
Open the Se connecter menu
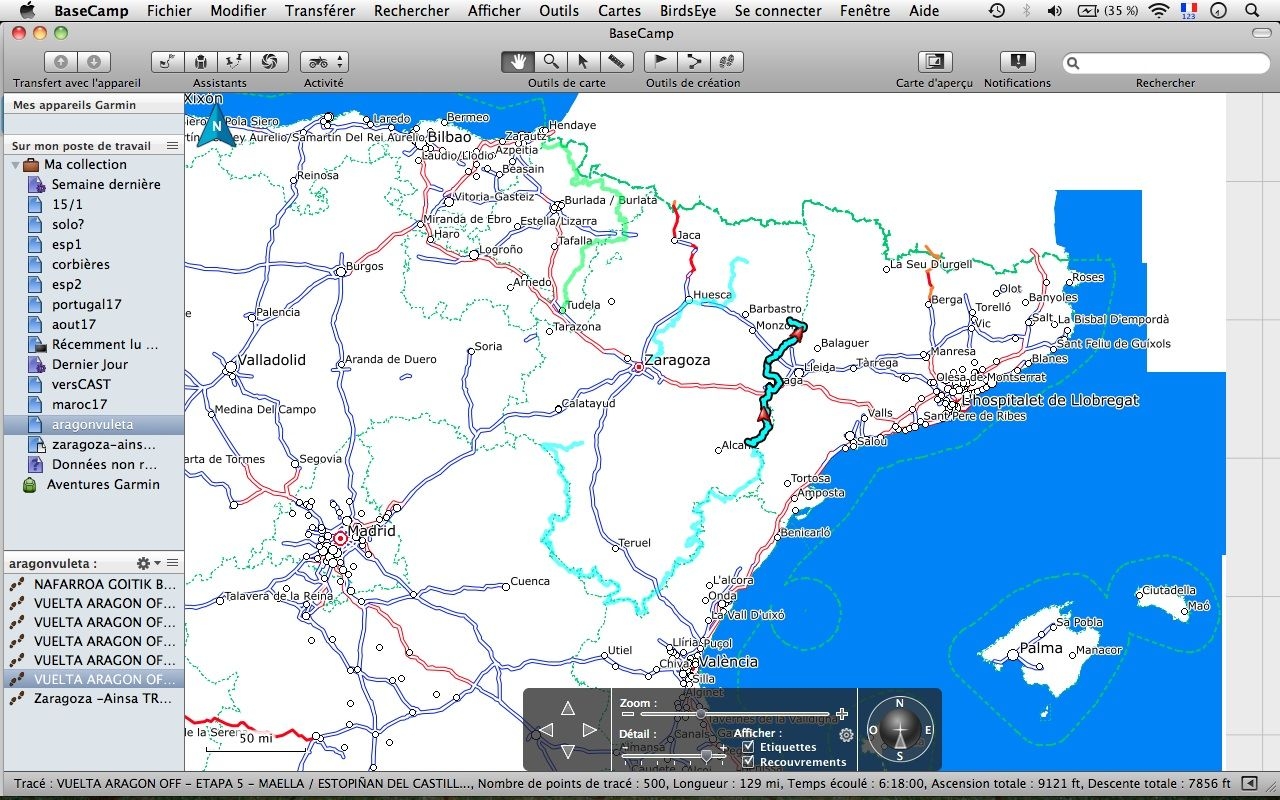tap(778, 11)
